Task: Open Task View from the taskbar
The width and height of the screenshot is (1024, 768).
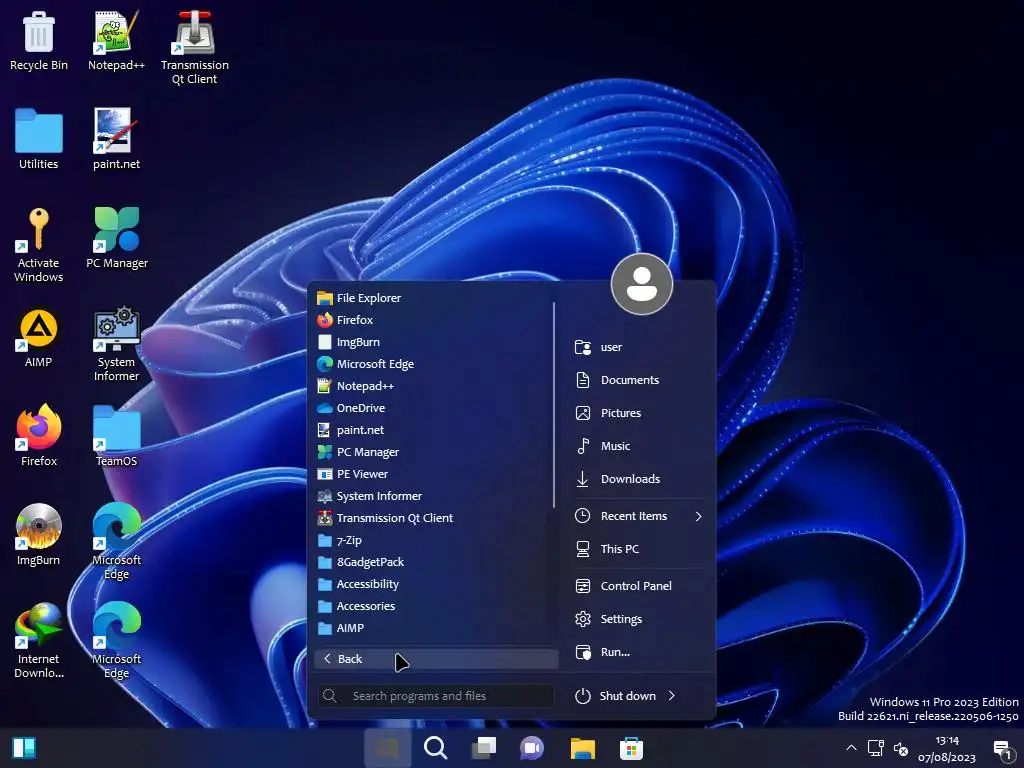Action: coord(484,748)
